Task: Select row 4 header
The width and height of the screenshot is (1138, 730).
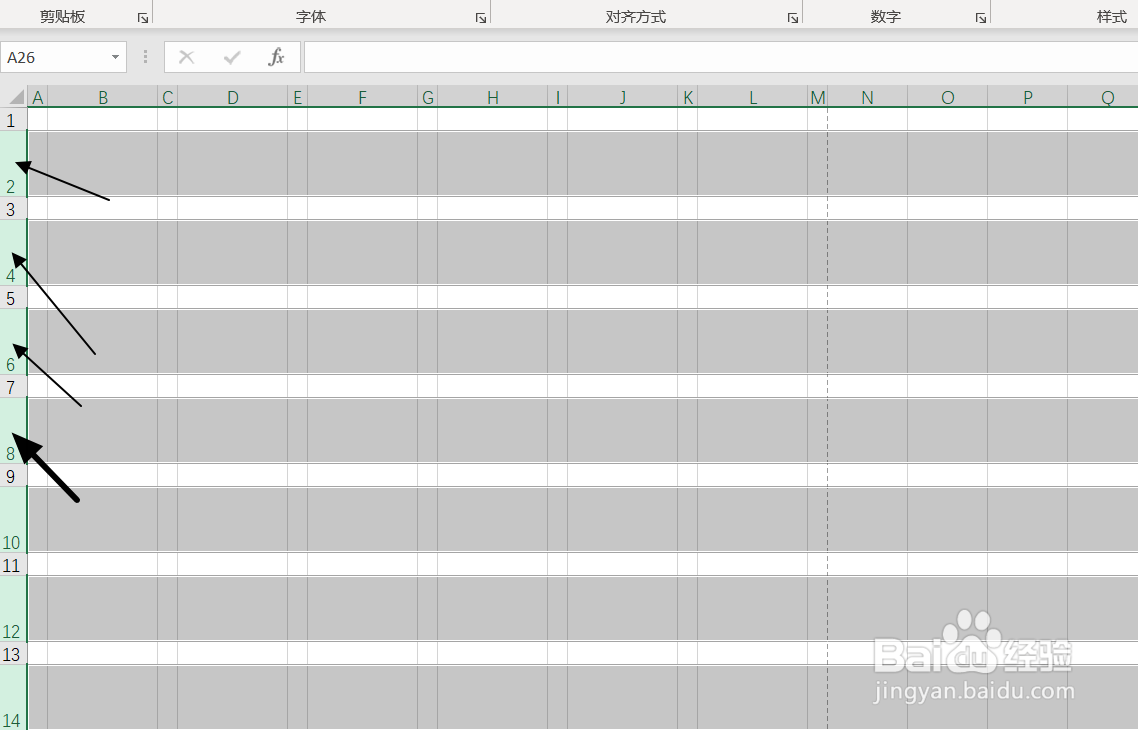Action: pos(13,253)
